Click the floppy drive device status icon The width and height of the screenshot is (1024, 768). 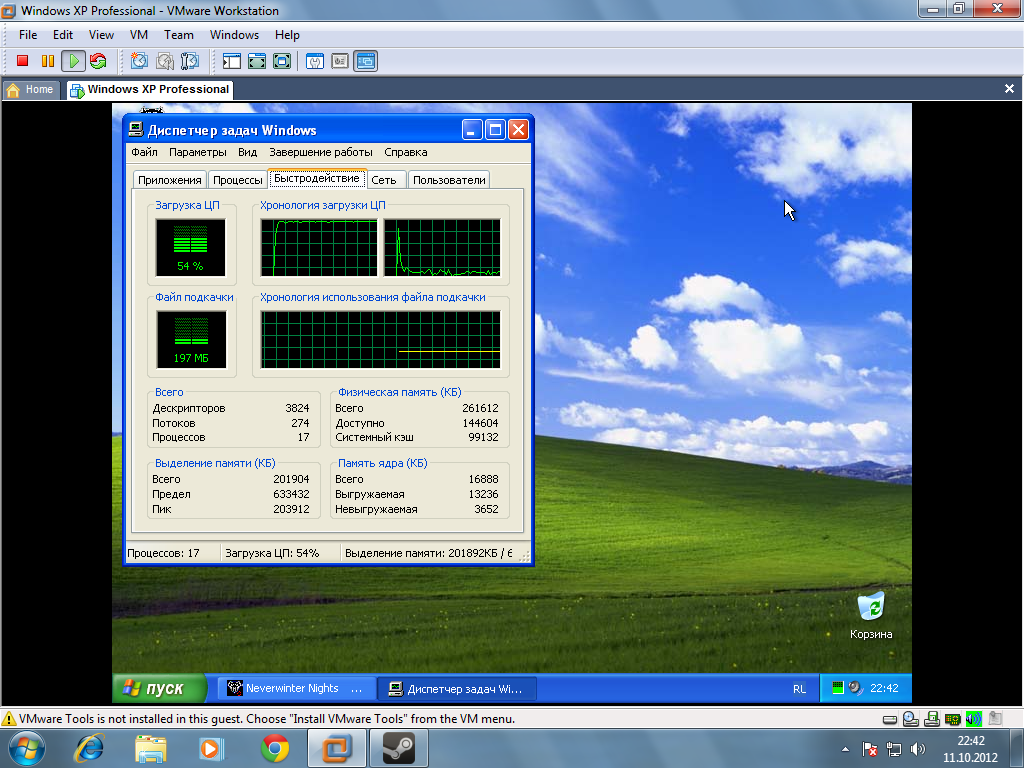click(x=932, y=719)
